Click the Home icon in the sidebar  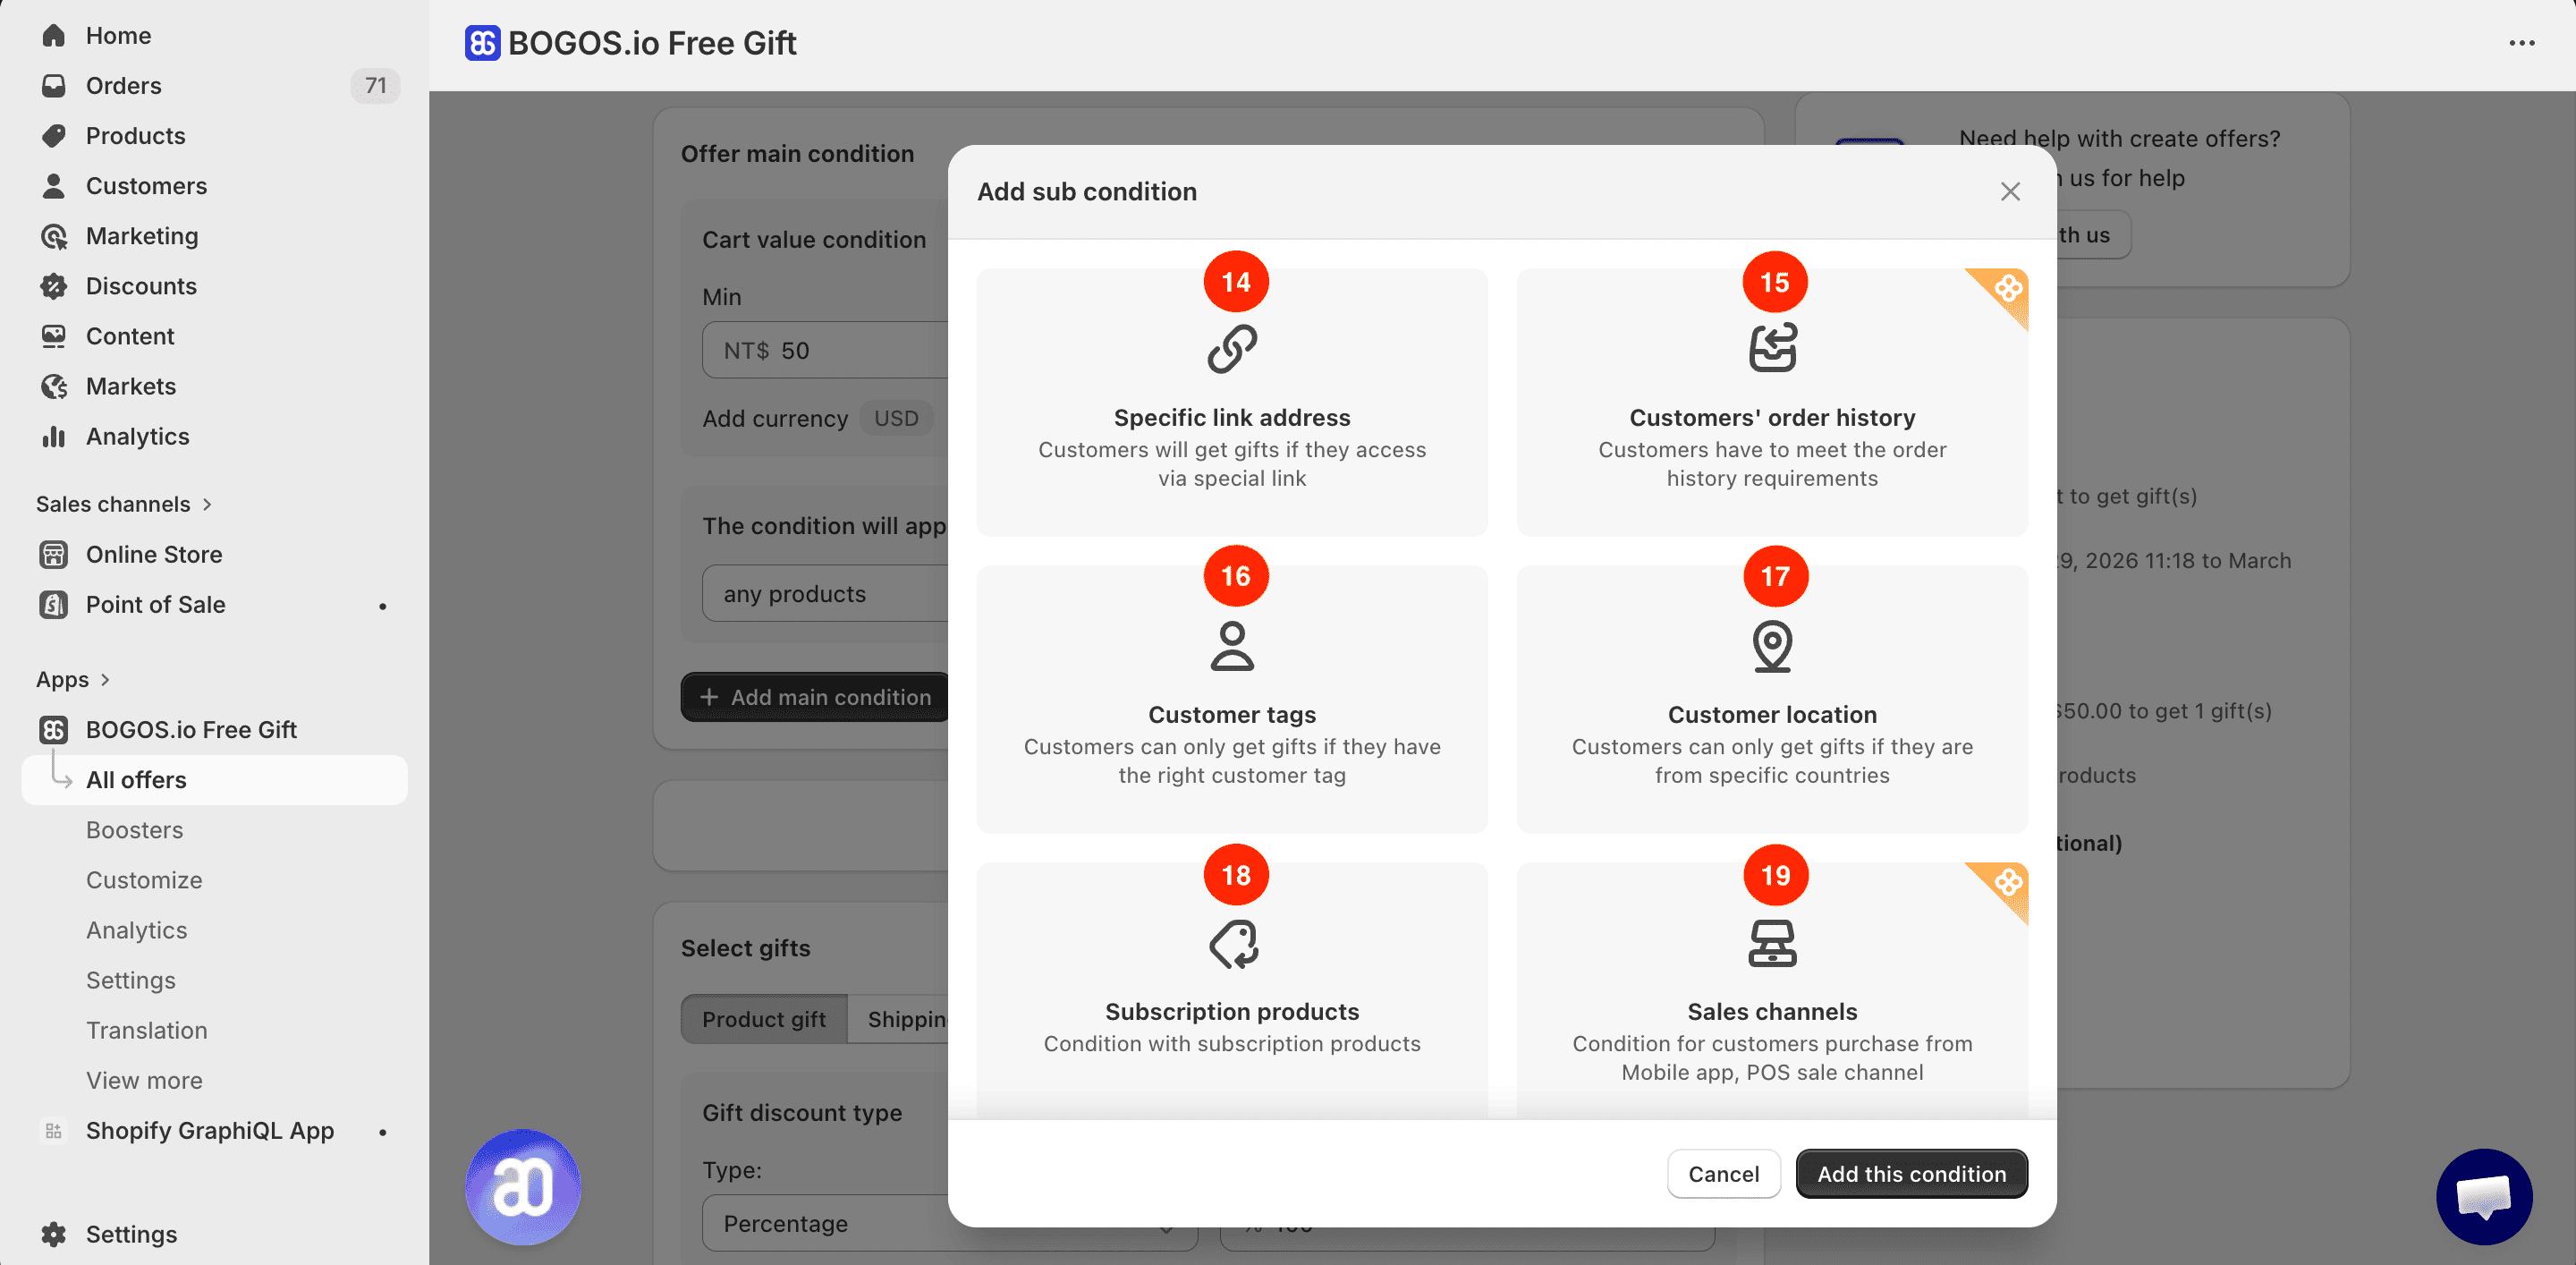(54, 35)
